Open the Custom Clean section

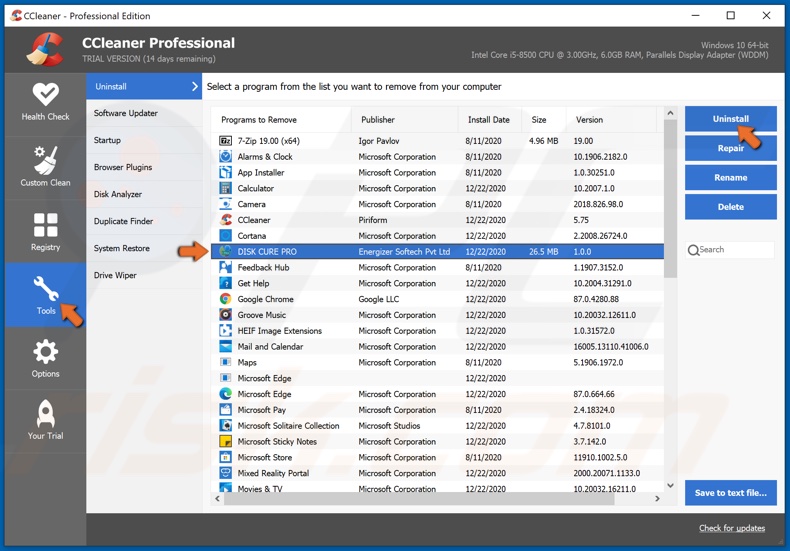coord(45,167)
